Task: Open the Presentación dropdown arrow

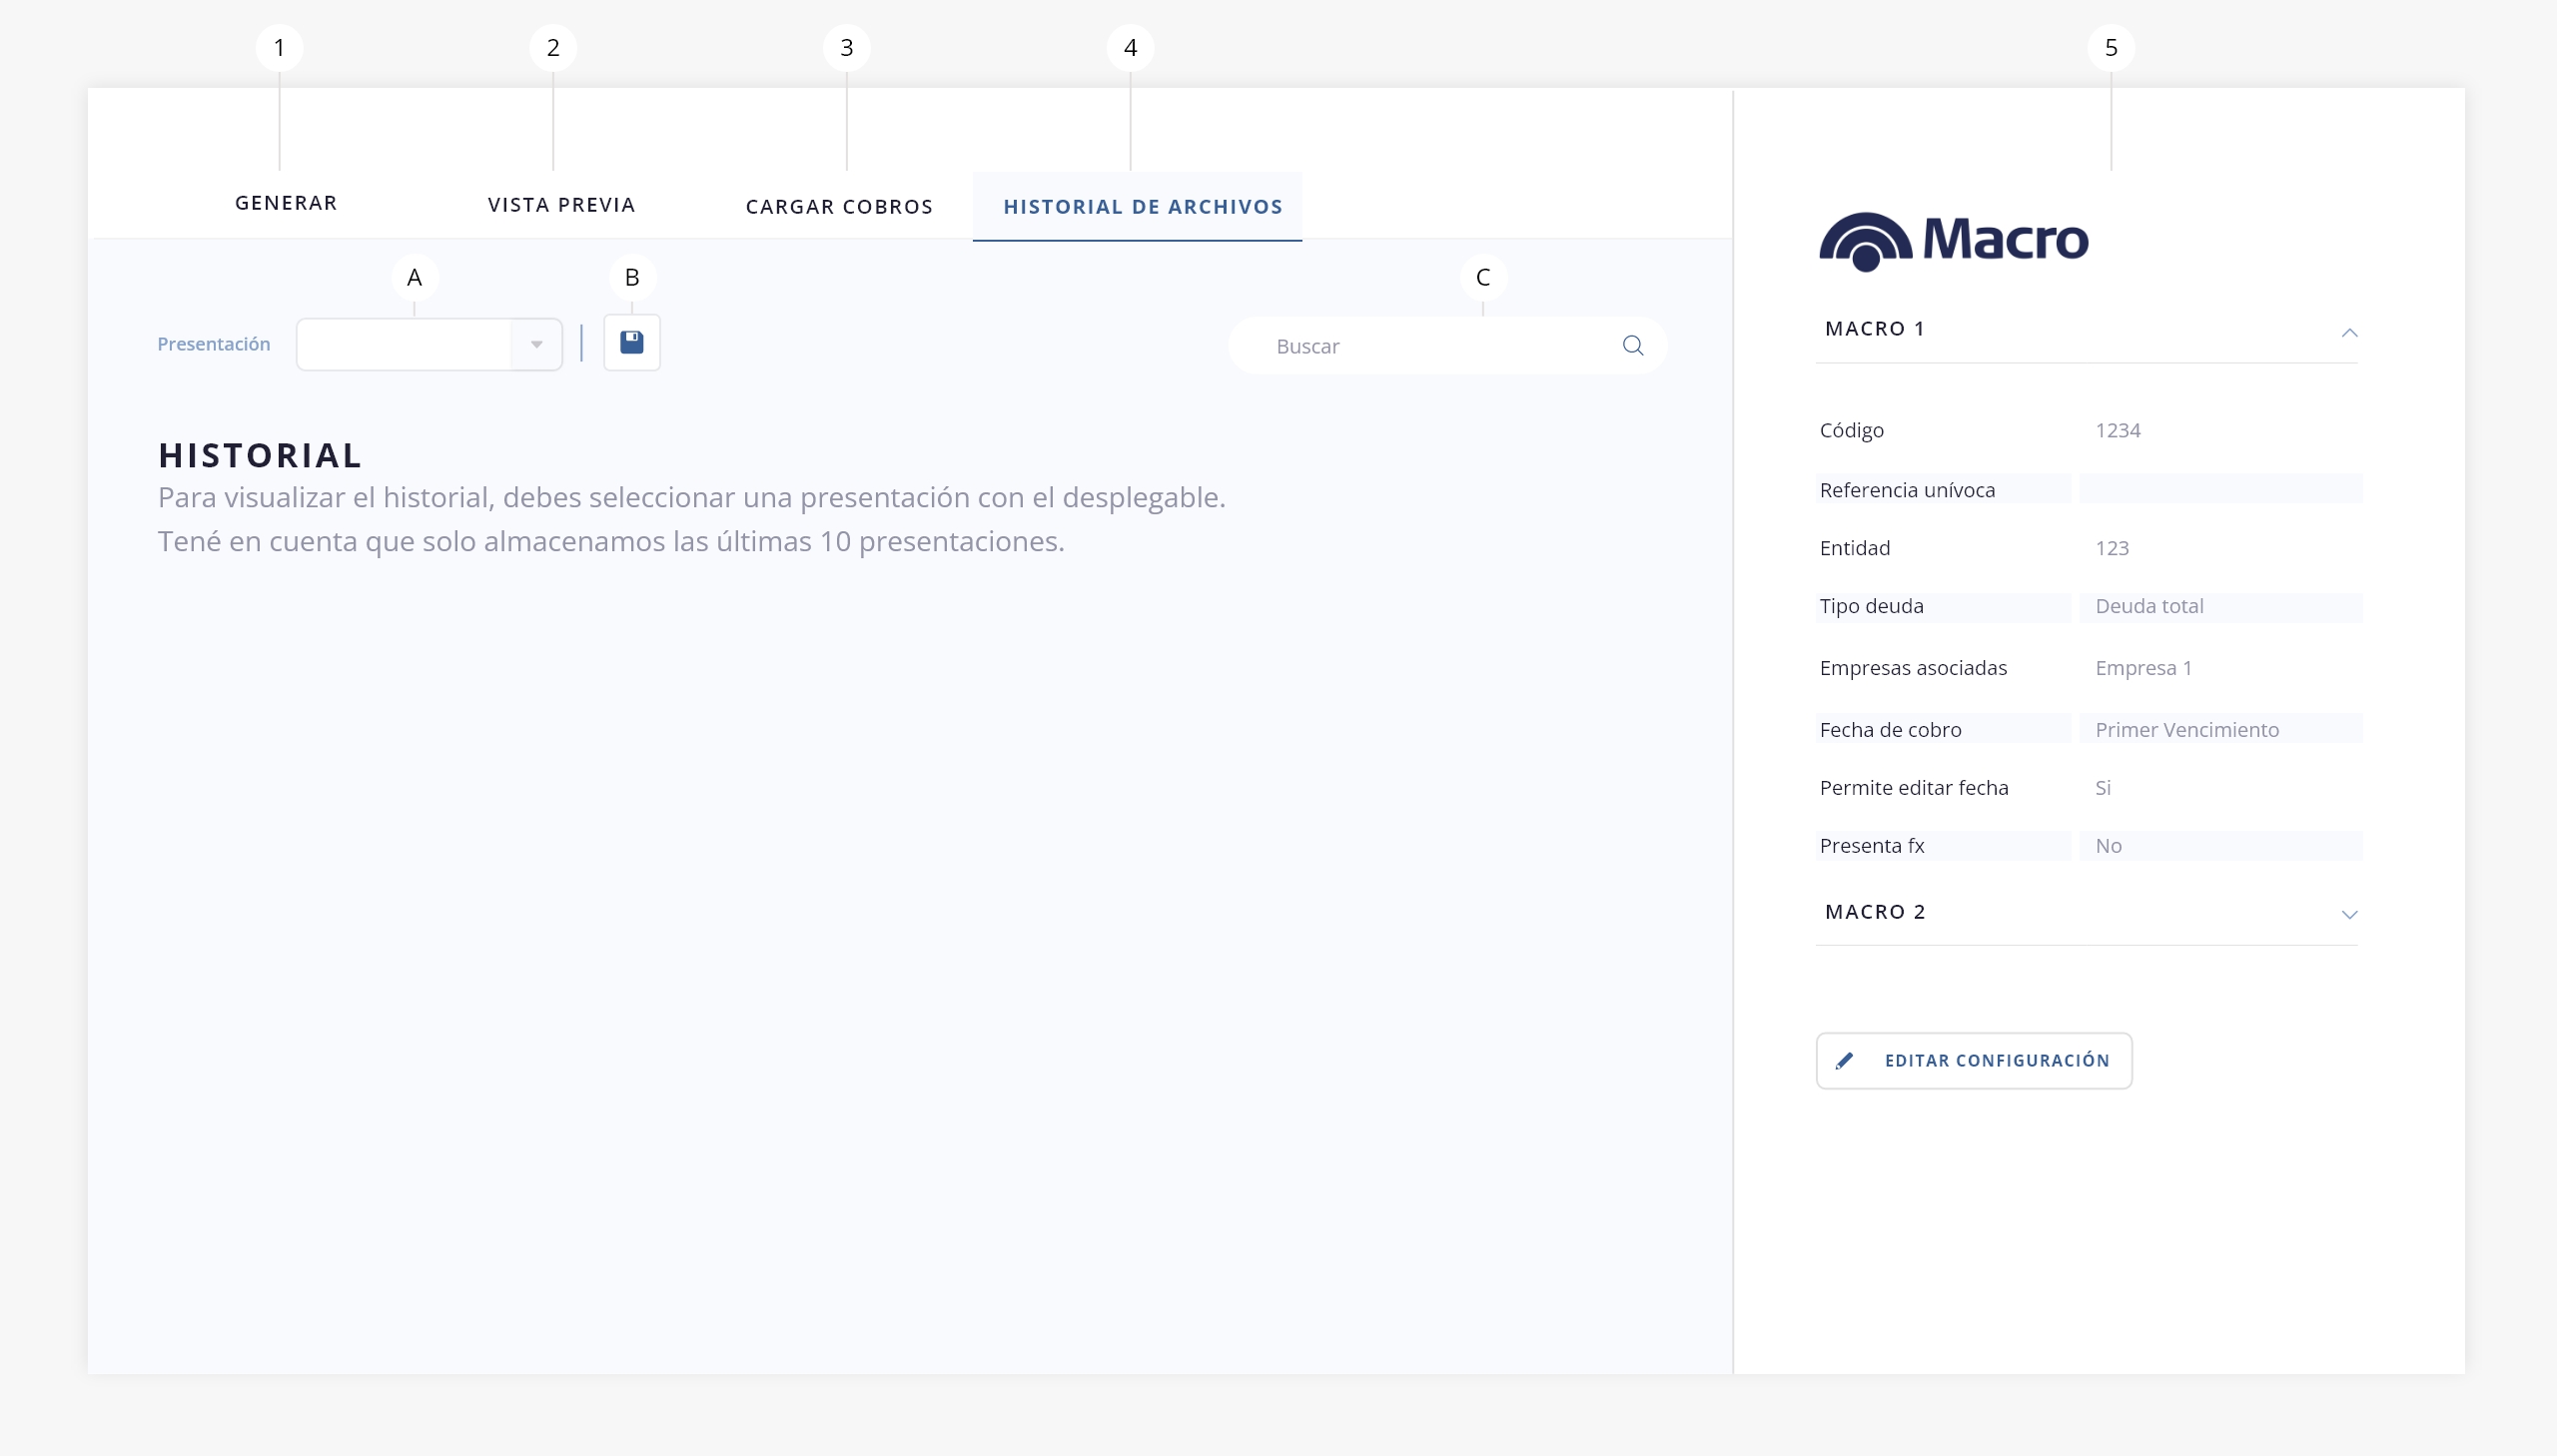Action: coord(537,344)
